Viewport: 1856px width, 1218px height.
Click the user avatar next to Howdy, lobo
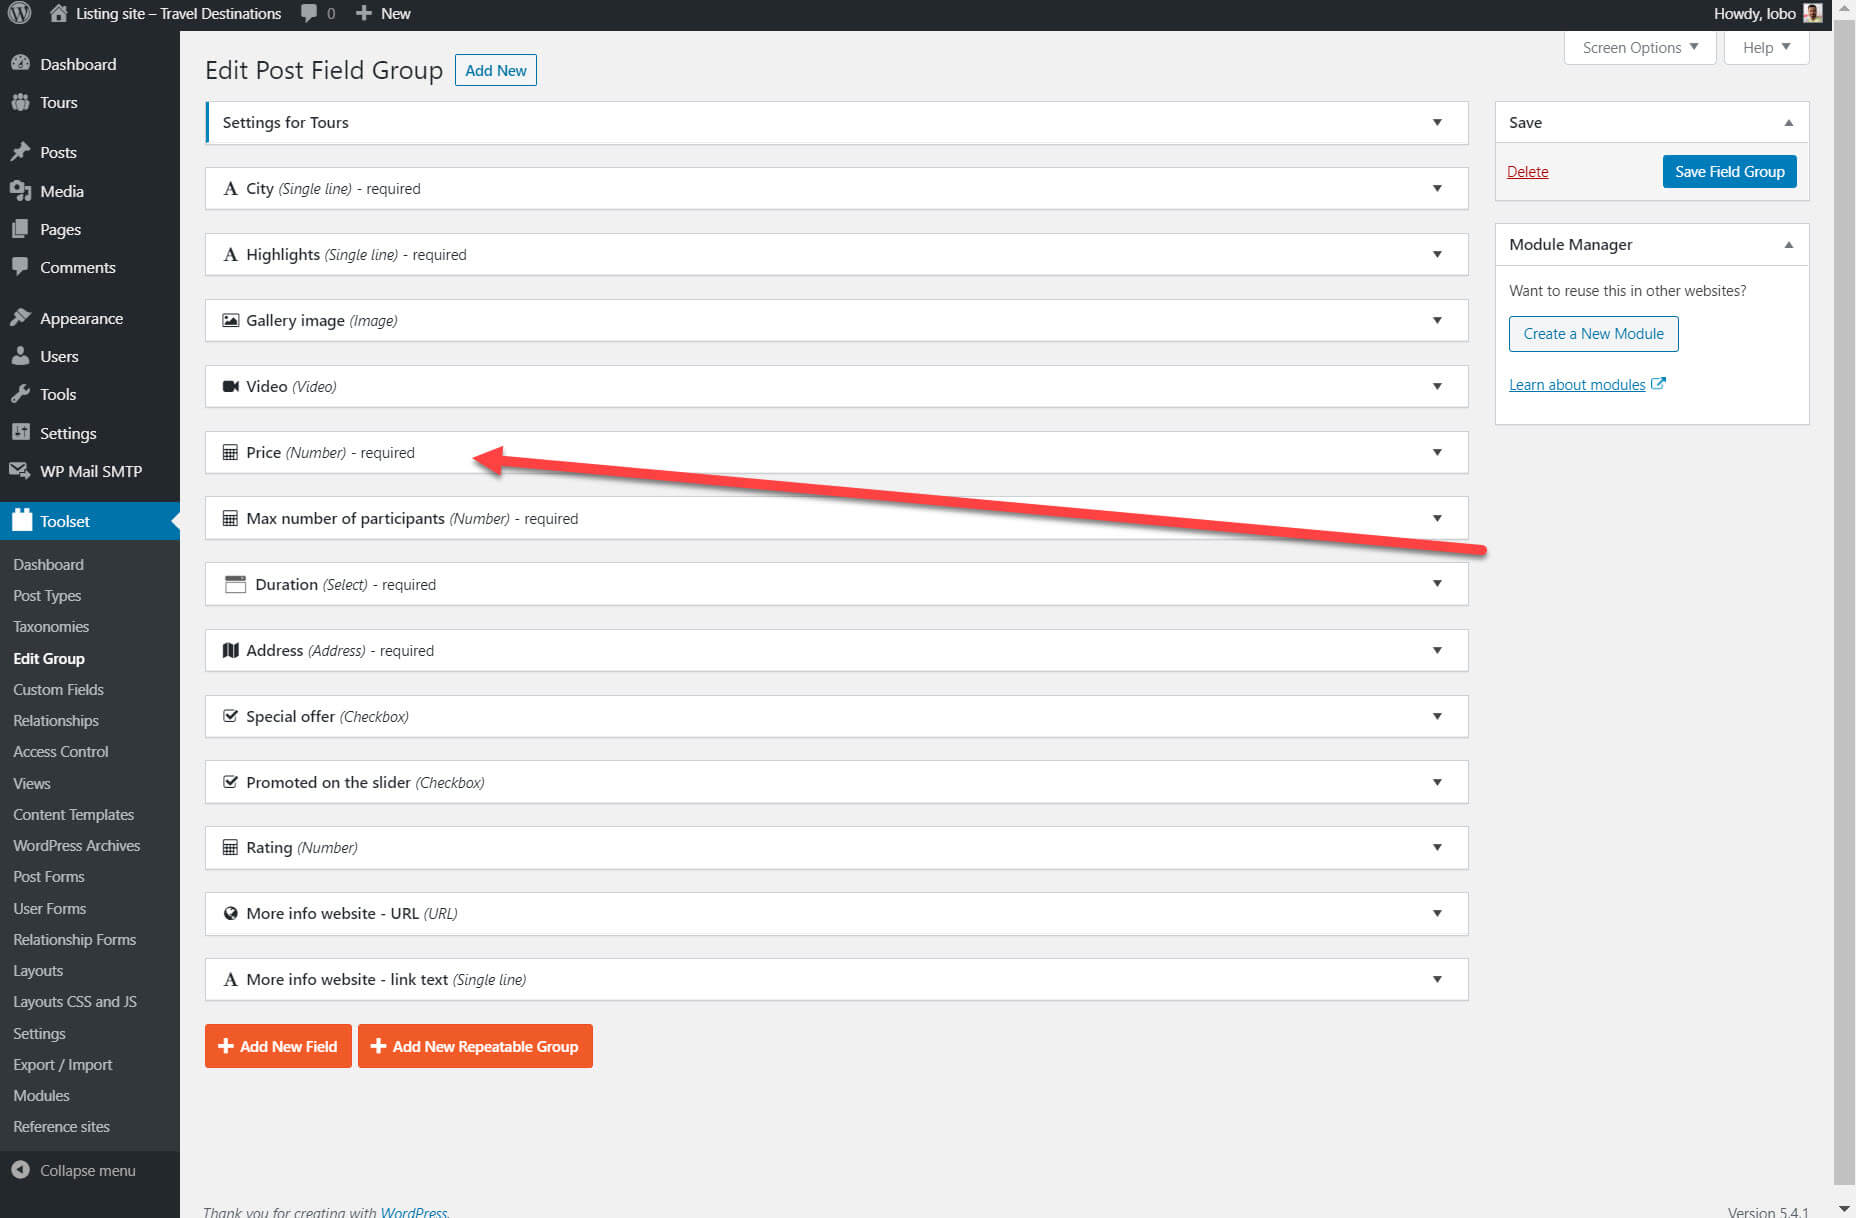pyautogui.click(x=1813, y=14)
